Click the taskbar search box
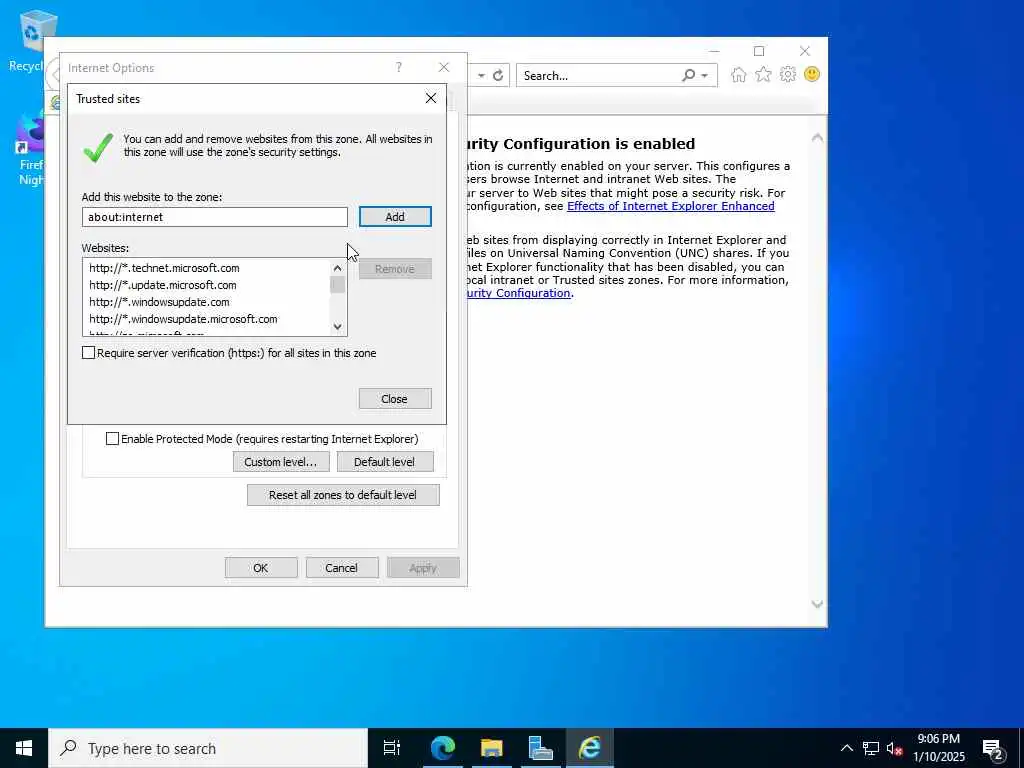Screen dimensions: 1024x768 point(208,748)
